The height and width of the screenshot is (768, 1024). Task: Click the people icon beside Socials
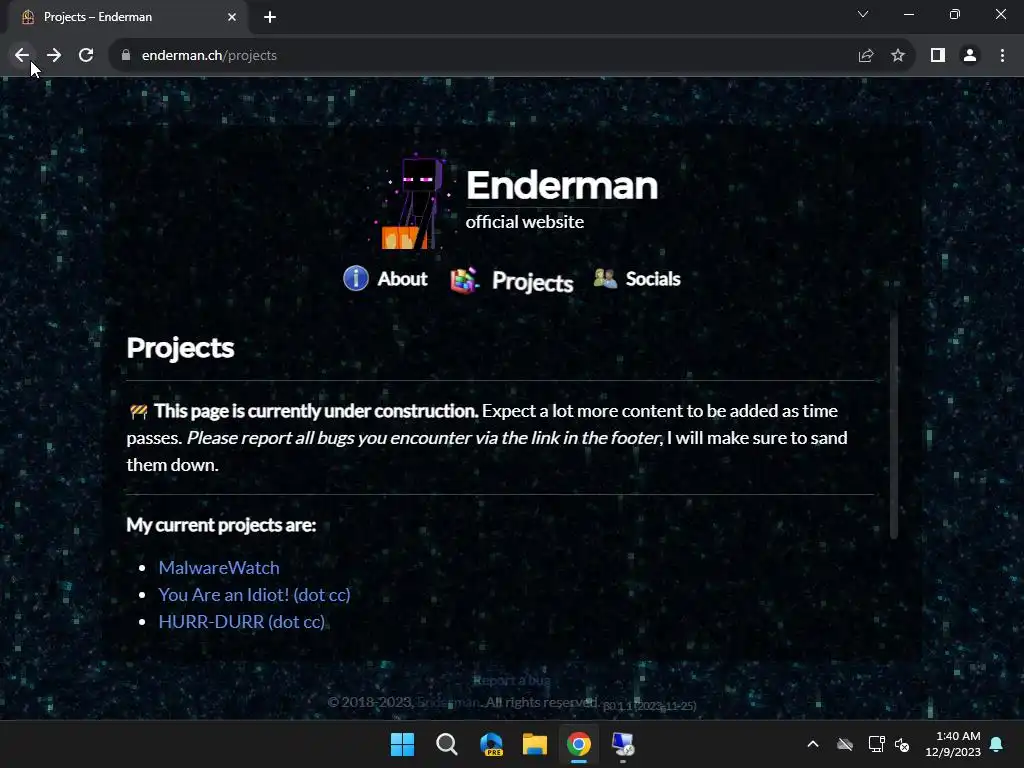click(x=605, y=278)
